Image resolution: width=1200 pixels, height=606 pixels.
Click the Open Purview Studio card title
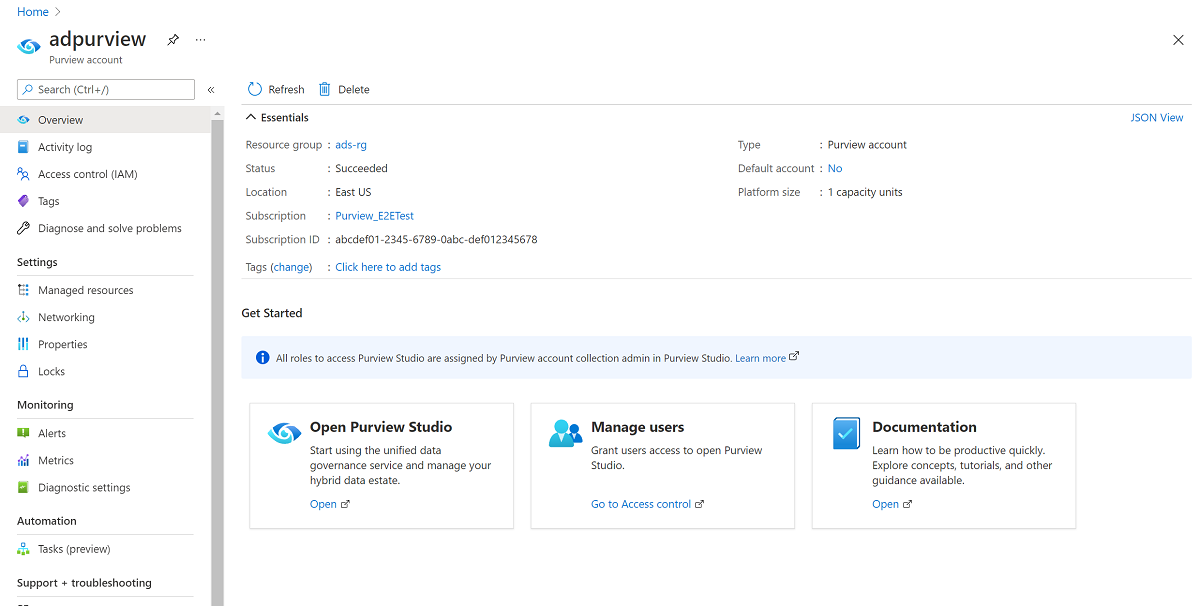pos(381,427)
